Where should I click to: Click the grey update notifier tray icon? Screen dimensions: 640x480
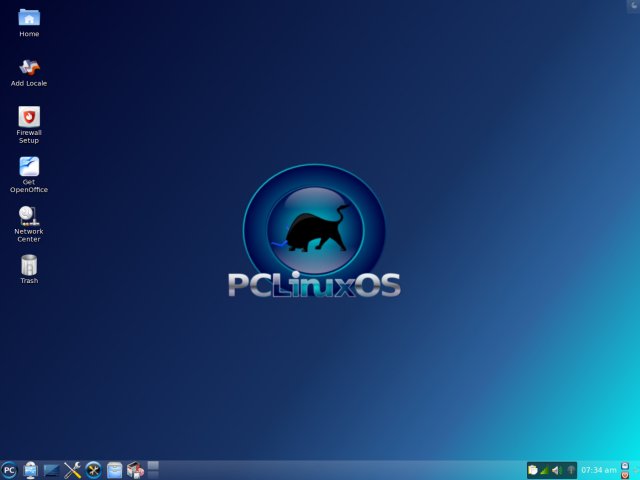click(x=571, y=470)
